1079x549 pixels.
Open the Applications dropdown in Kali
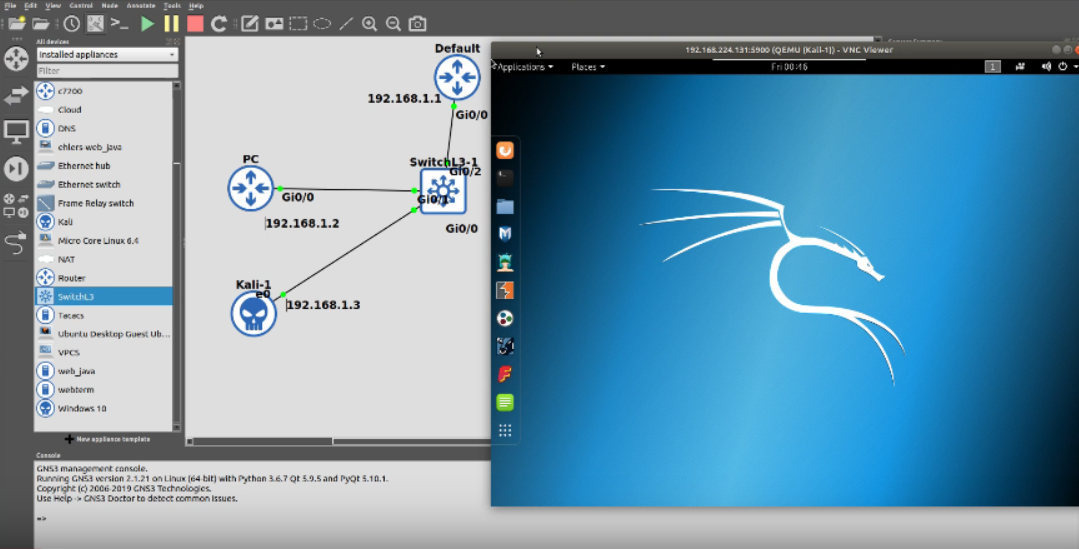click(525, 67)
